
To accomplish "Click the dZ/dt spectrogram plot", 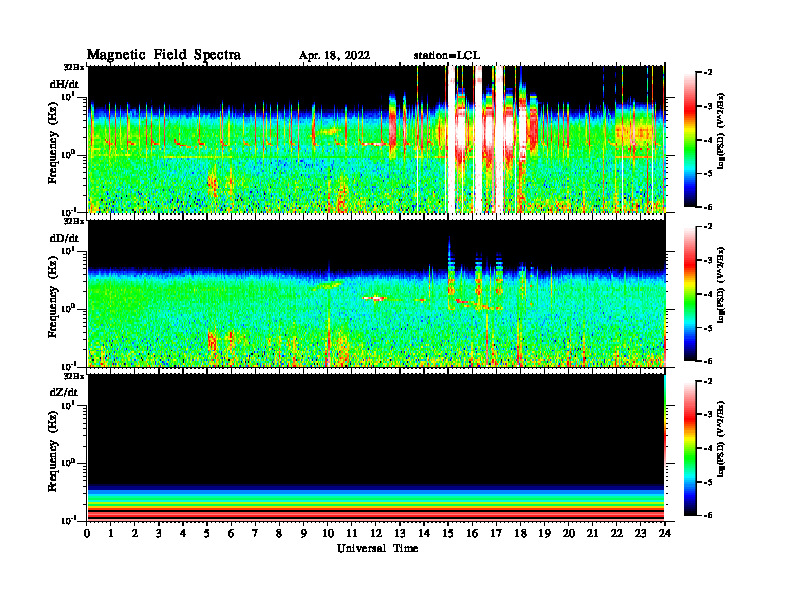I will [376, 447].
